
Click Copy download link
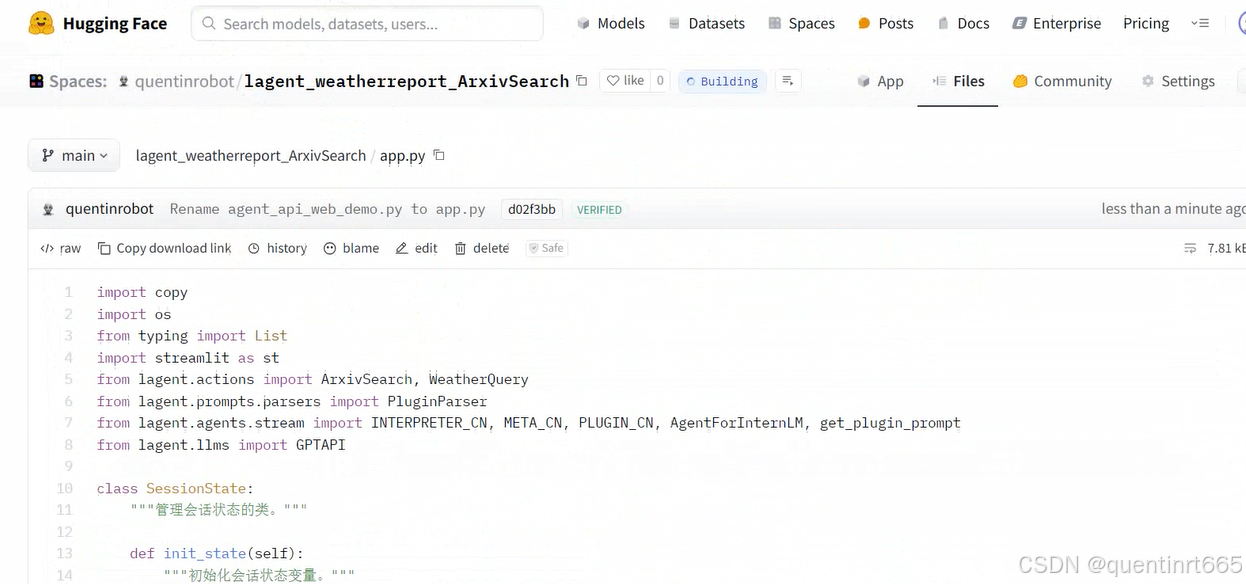coord(164,248)
